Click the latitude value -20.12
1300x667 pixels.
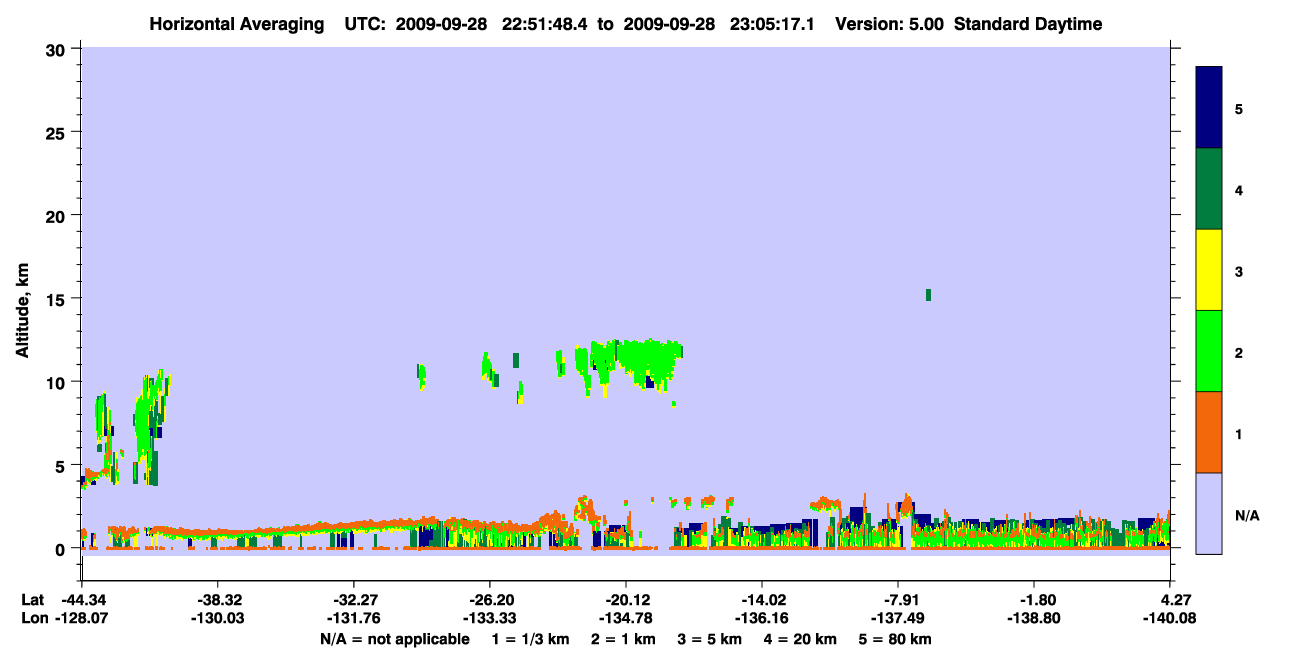pyautogui.click(x=626, y=600)
